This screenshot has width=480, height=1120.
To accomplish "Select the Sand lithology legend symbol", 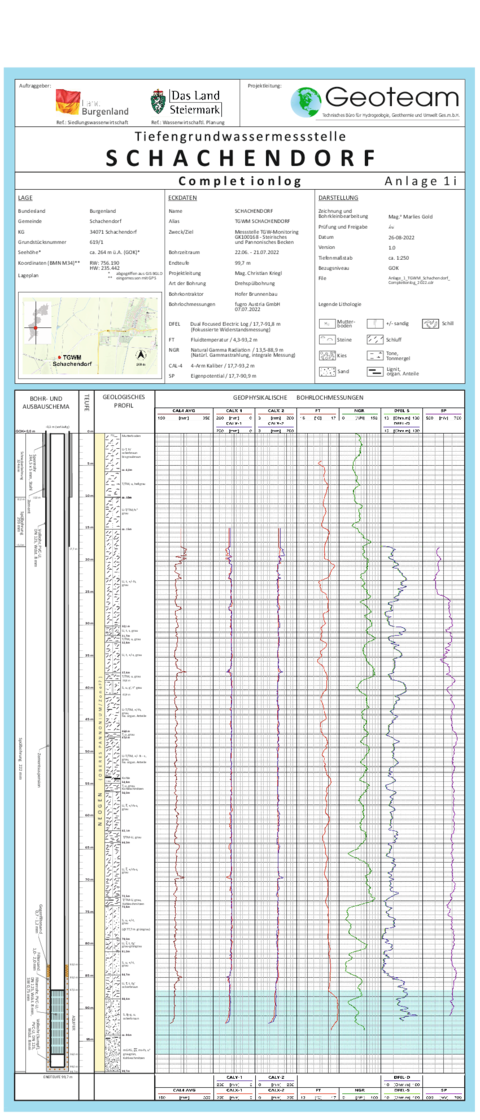I will click(326, 372).
